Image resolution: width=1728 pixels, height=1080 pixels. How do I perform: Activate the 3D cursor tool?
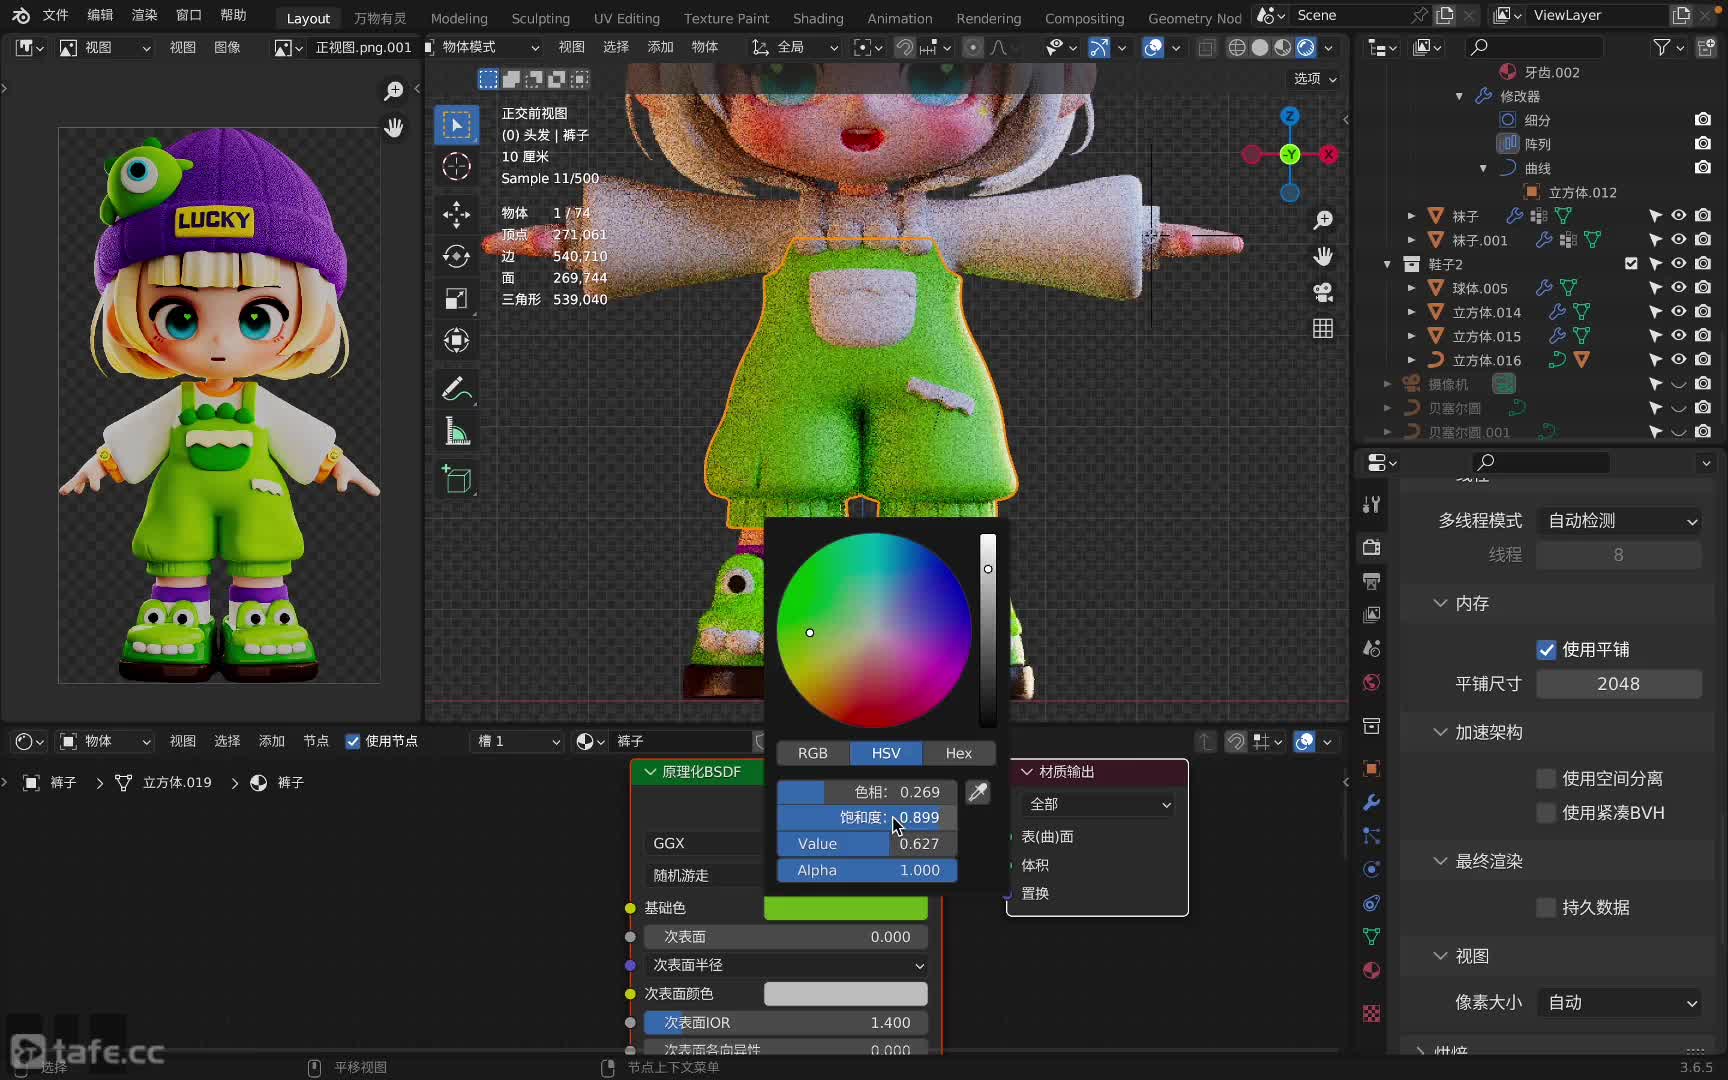coord(457,166)
